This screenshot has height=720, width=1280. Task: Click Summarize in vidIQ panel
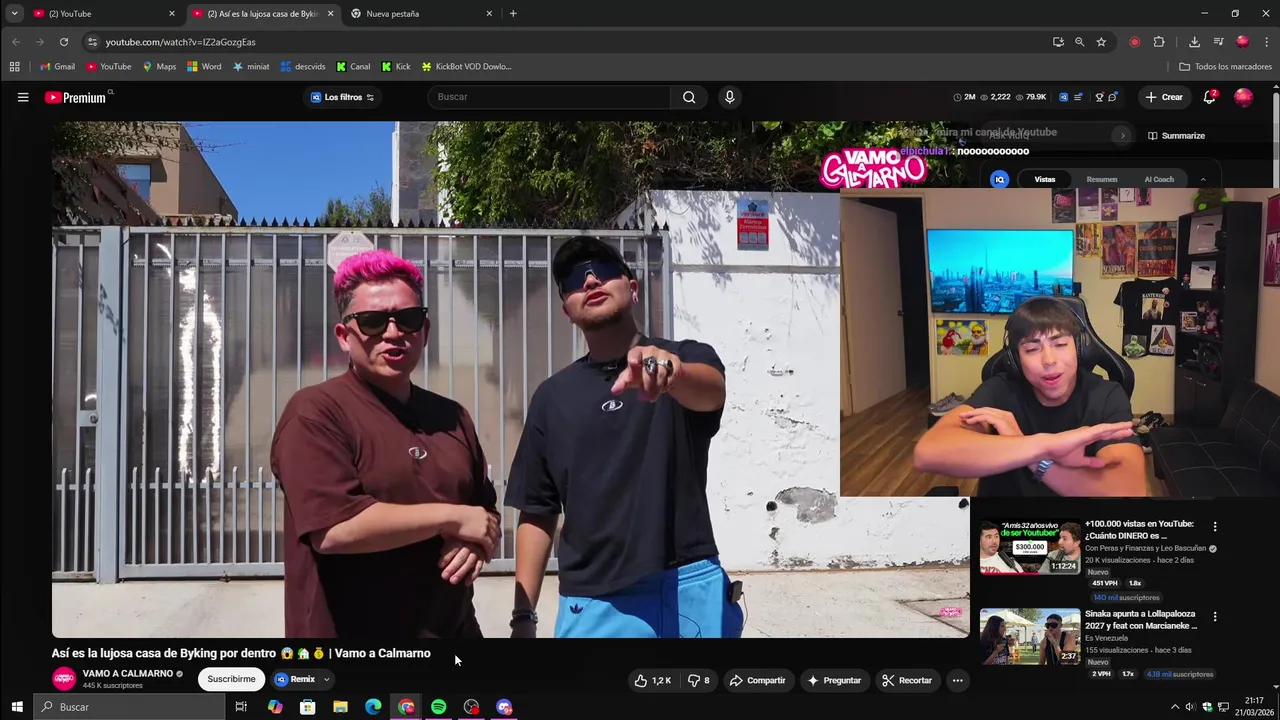coord(1176,136)
